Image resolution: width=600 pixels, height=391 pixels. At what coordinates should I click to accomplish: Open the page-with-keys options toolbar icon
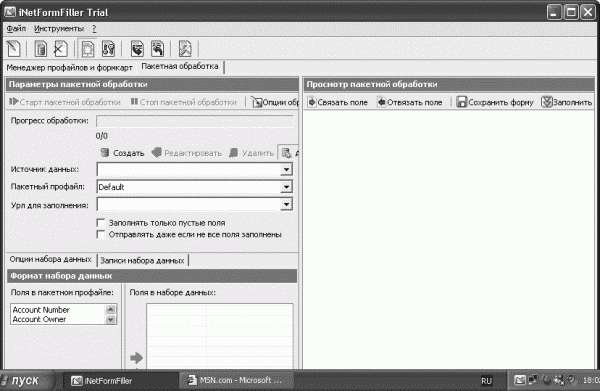[108, 49]
